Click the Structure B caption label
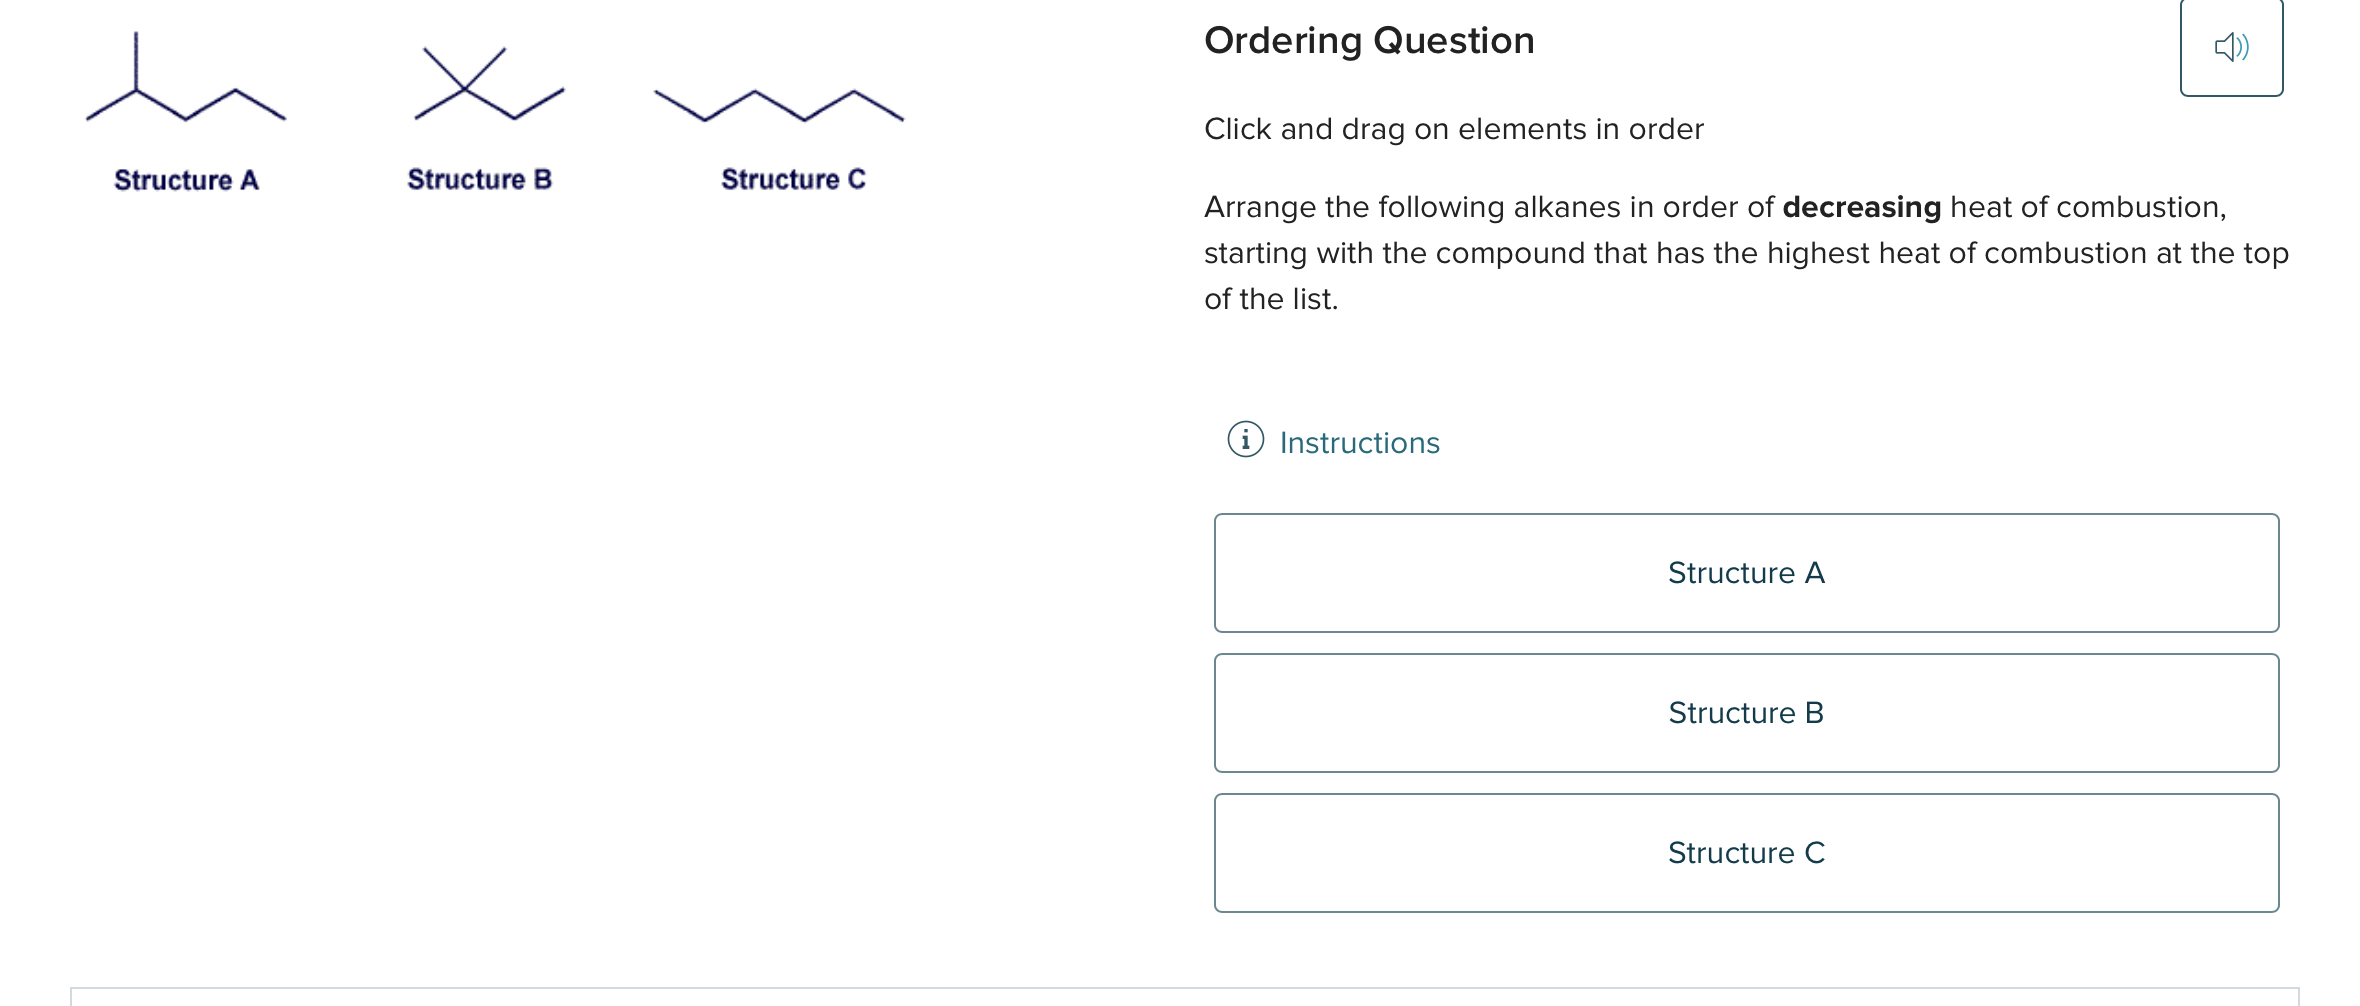This screenshot has width=2360, height=1006. point(480,180)
